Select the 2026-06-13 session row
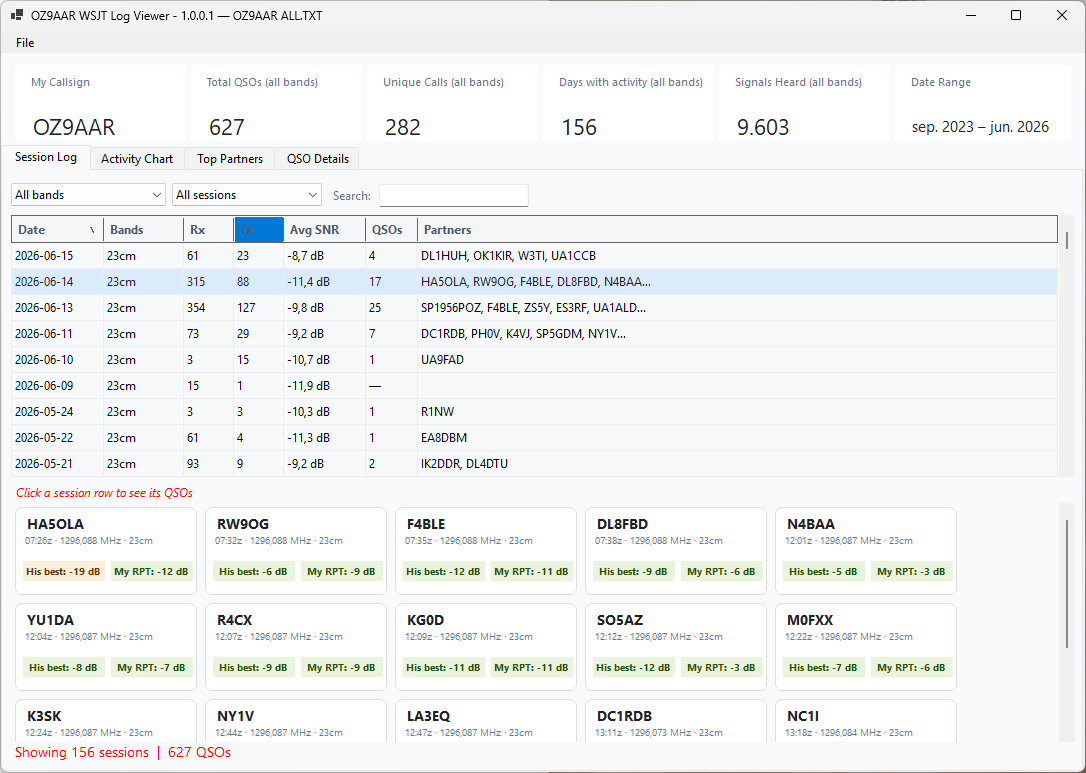Image resolution: width=1086 pixels, height=773 pixels. coord(535,308)
